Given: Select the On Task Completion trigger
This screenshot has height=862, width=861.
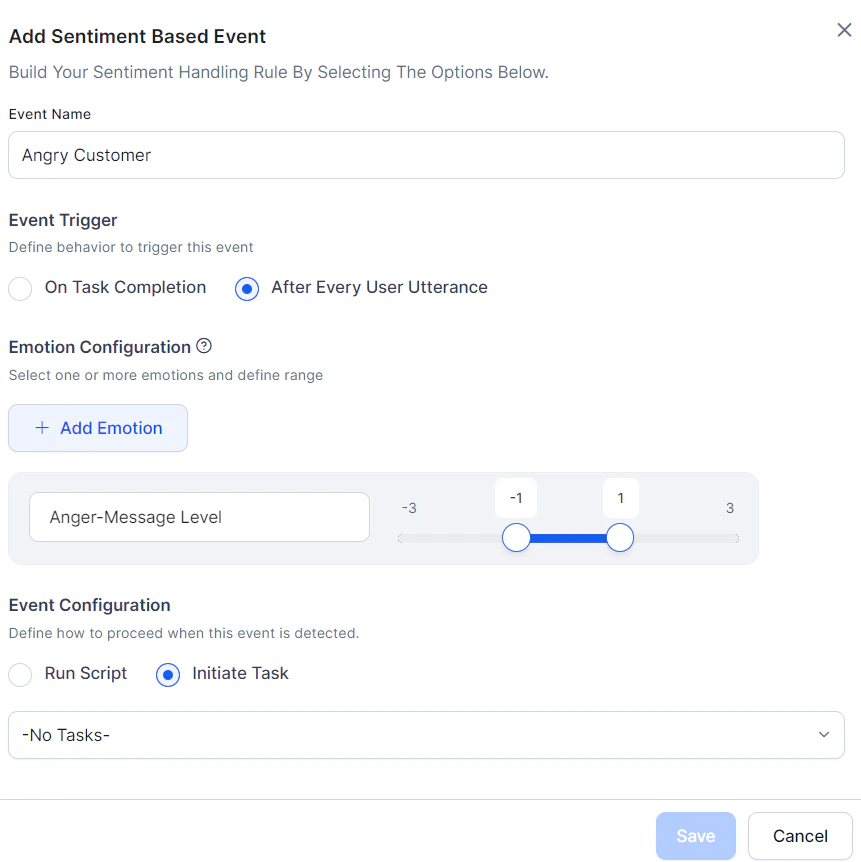Looking at the screenshot, I should click(x=19, y=288).
